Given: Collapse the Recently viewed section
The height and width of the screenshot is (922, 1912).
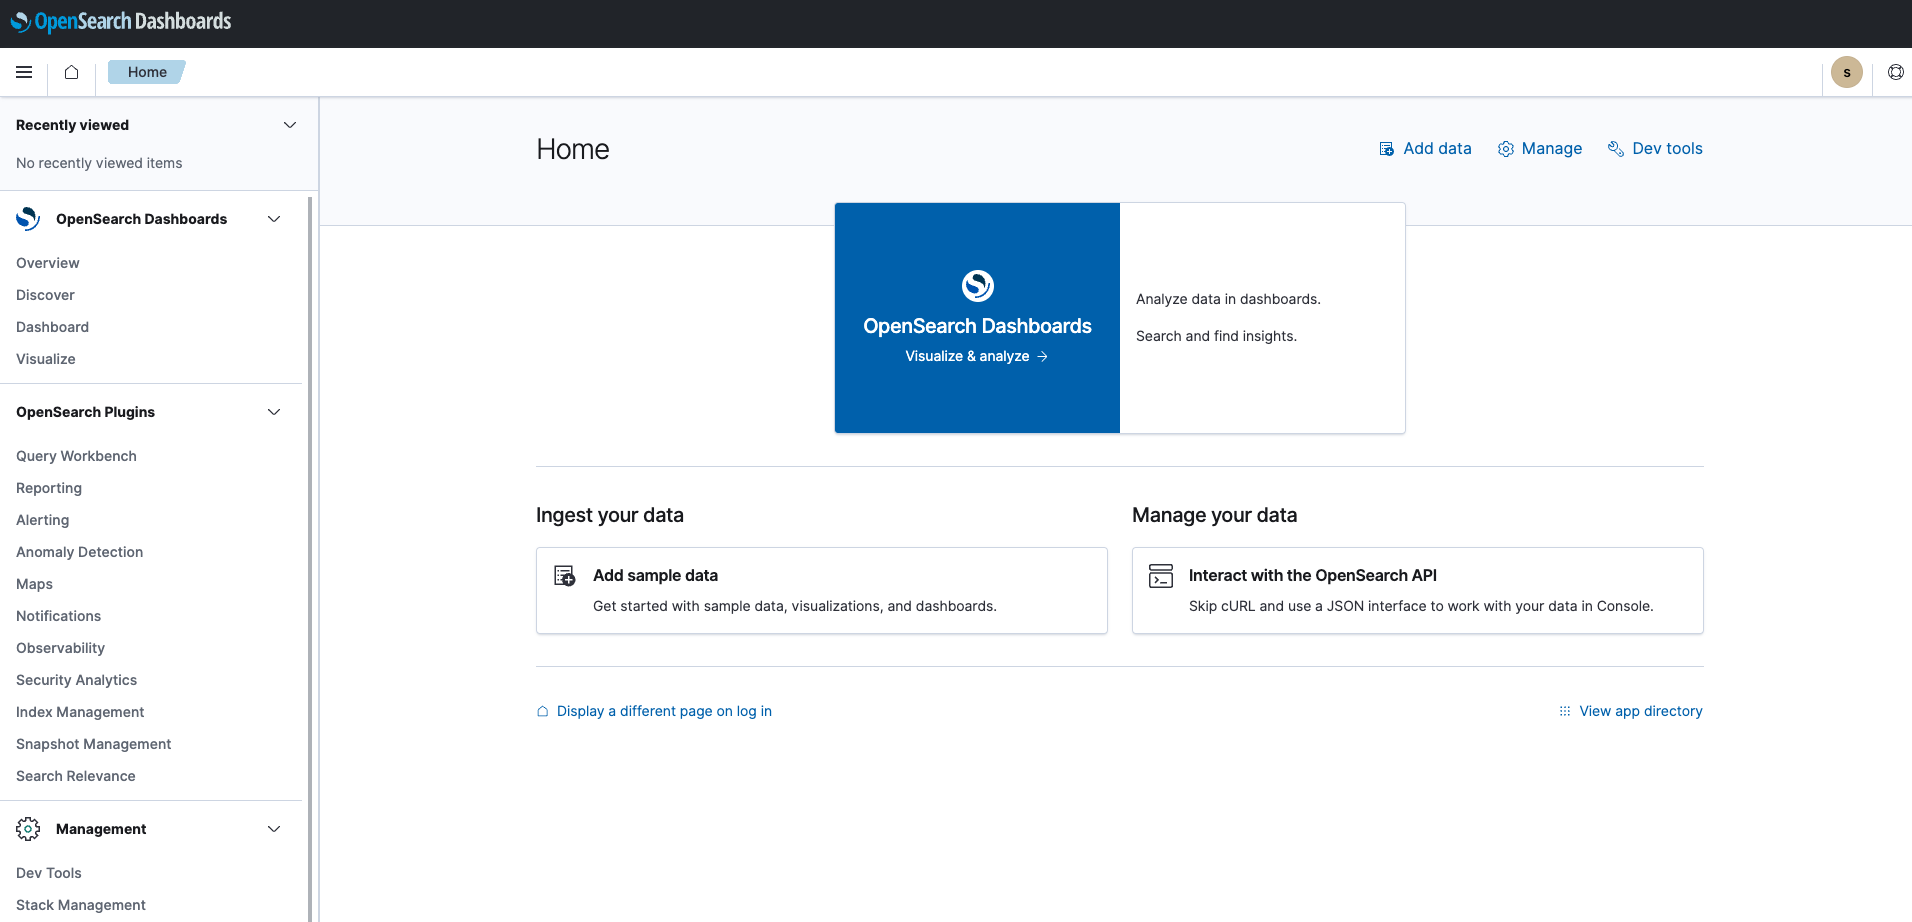Looking at the screenshot, I should [290, 125].
